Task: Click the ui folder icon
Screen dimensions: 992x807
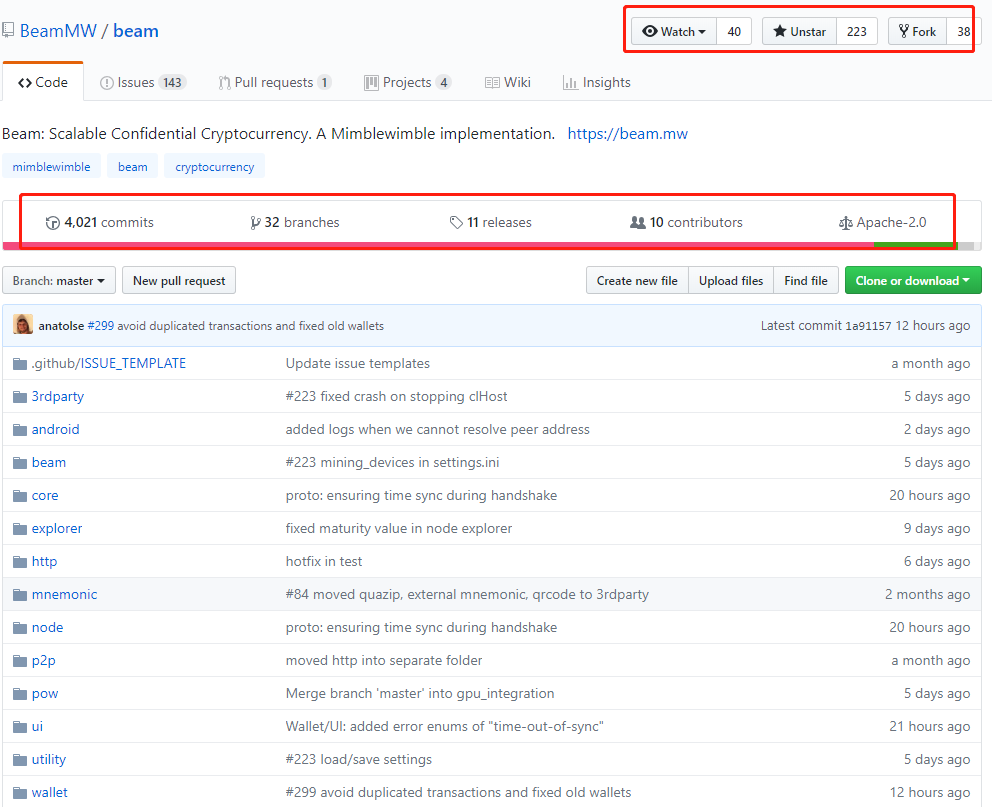Action: click(x=20, y=727)
